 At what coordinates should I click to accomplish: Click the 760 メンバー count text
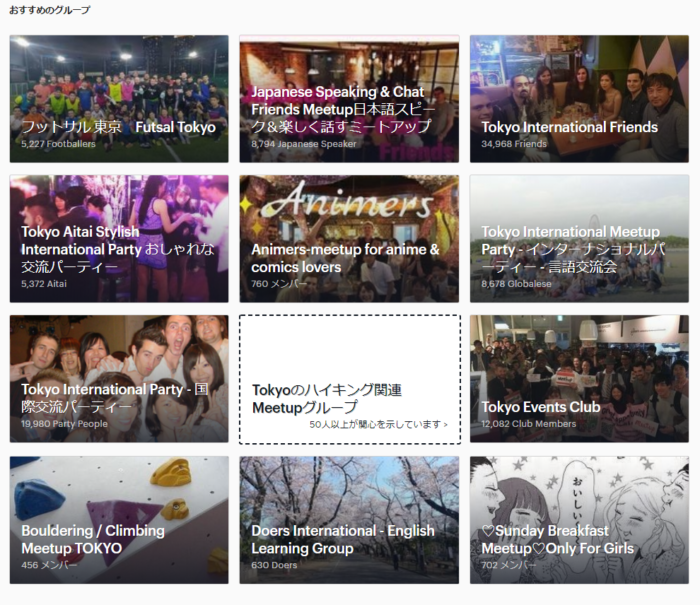[x=279, y=284]
